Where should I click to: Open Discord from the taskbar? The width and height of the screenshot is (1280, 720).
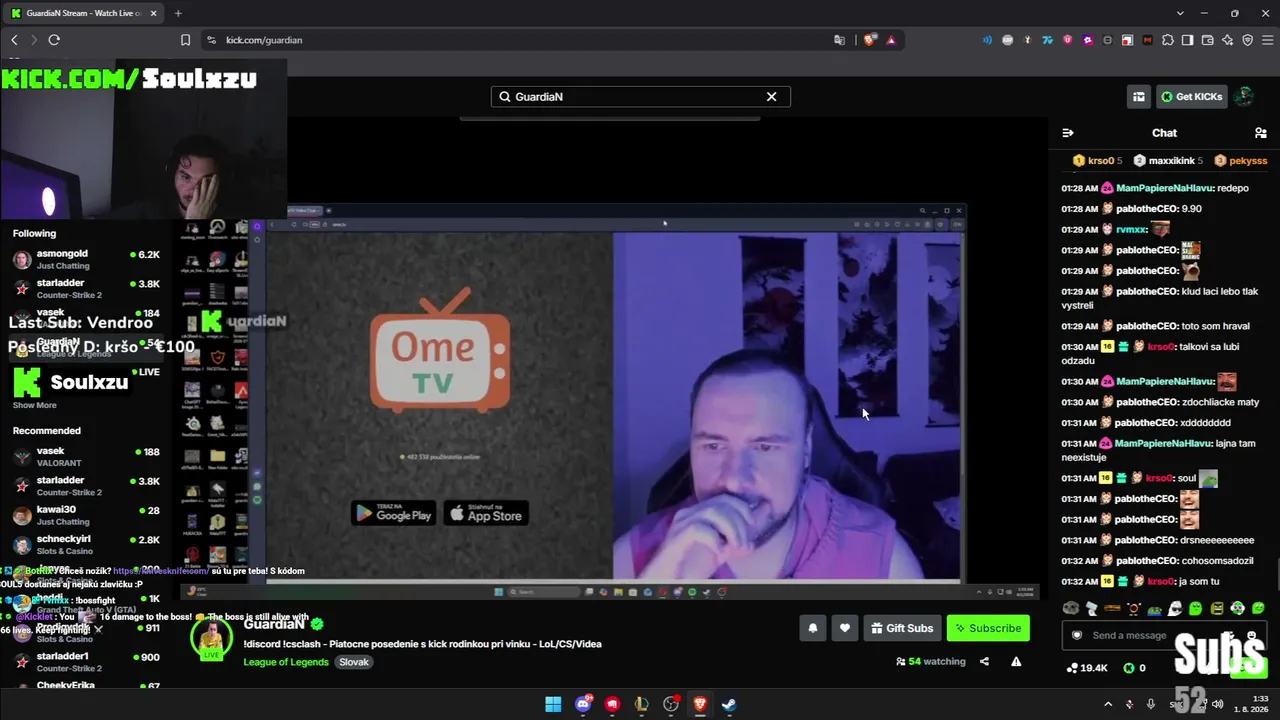583,704
